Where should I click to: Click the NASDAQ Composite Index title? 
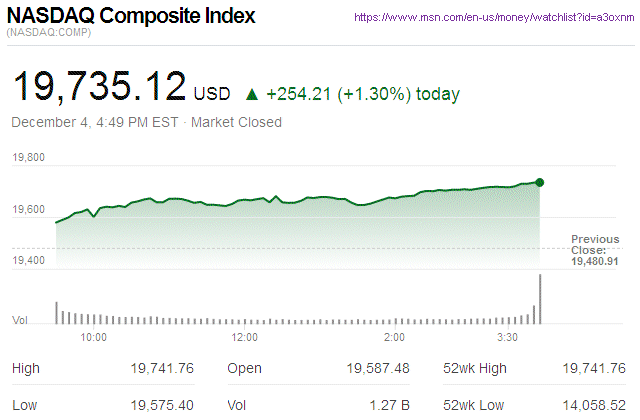click(x=131, y=17)
